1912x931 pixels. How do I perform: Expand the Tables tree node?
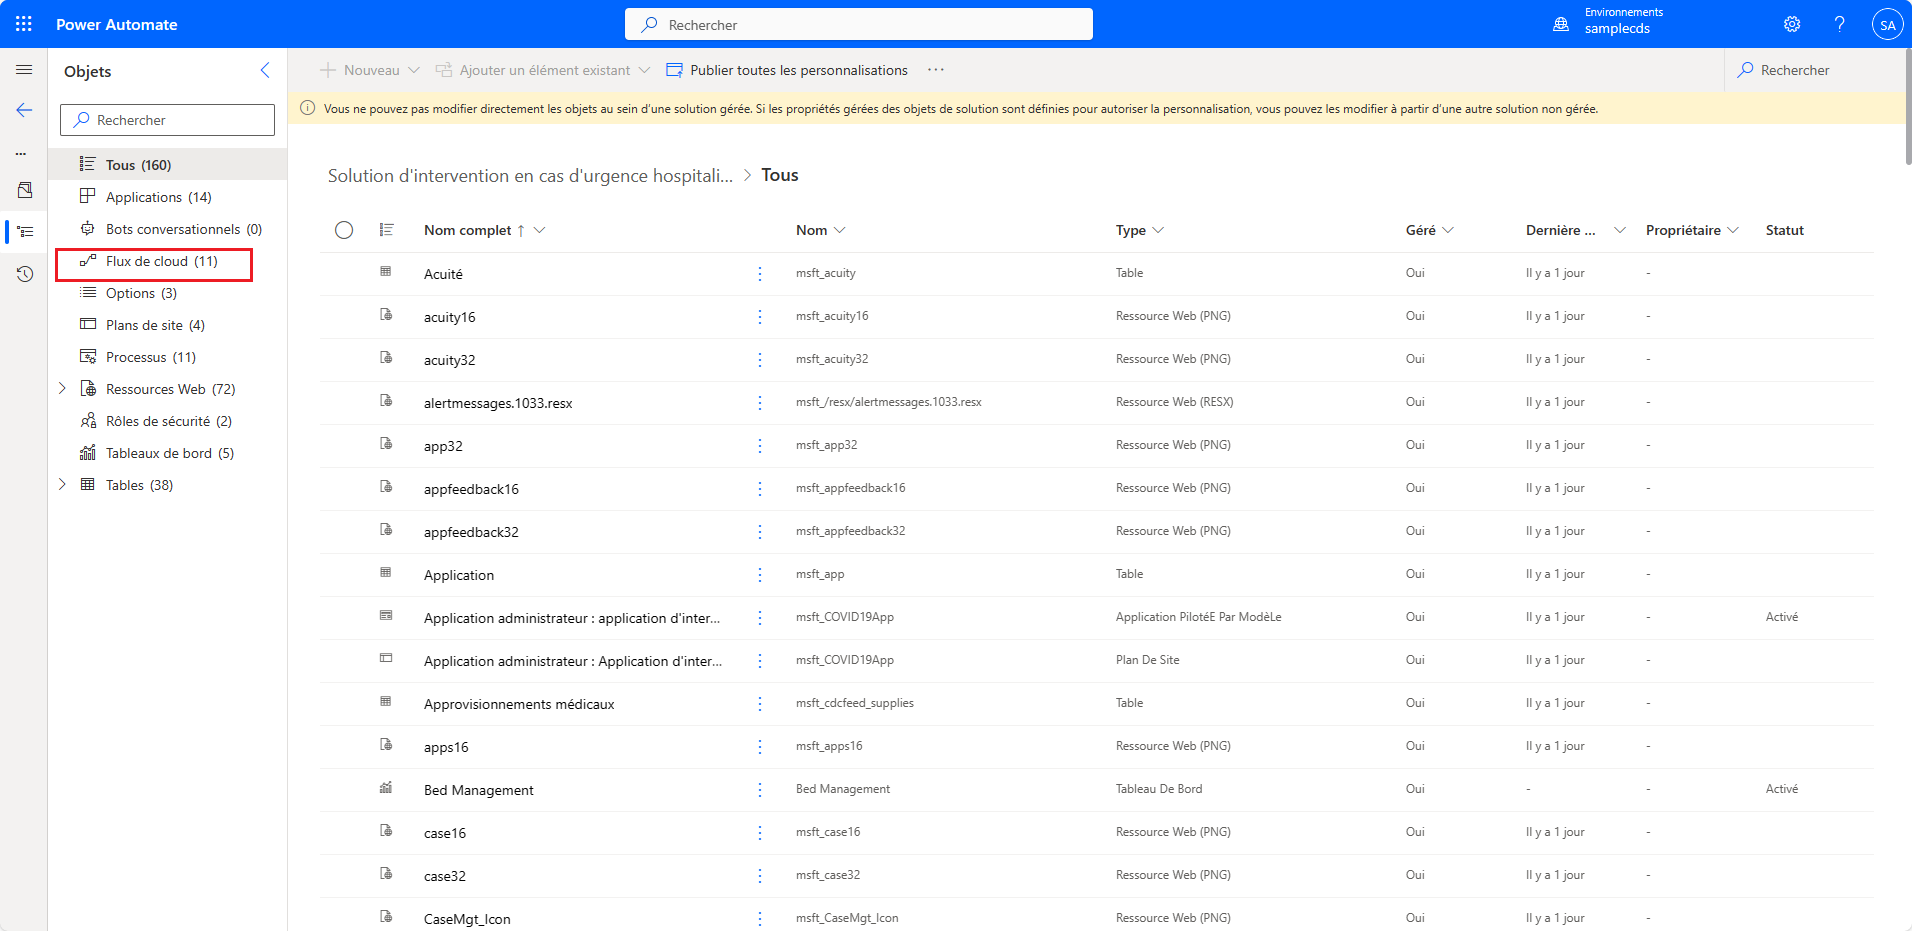click(62, 485)
